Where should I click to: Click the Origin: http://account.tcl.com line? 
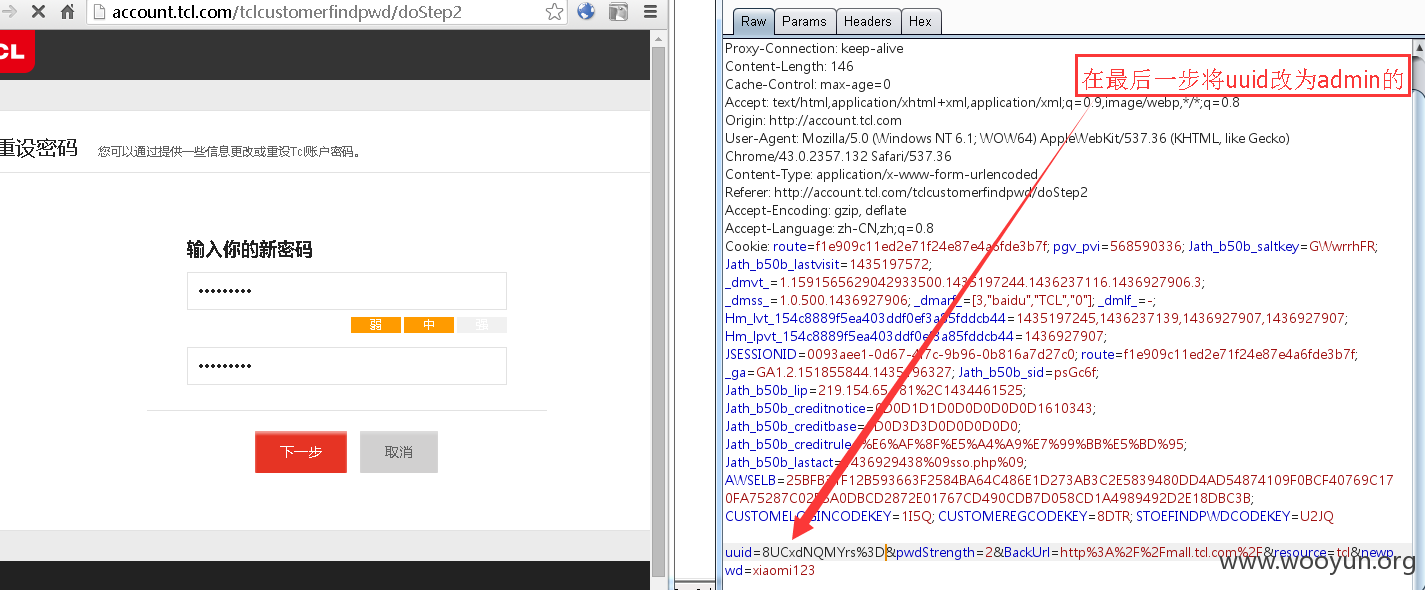click(x=813, y=120)
